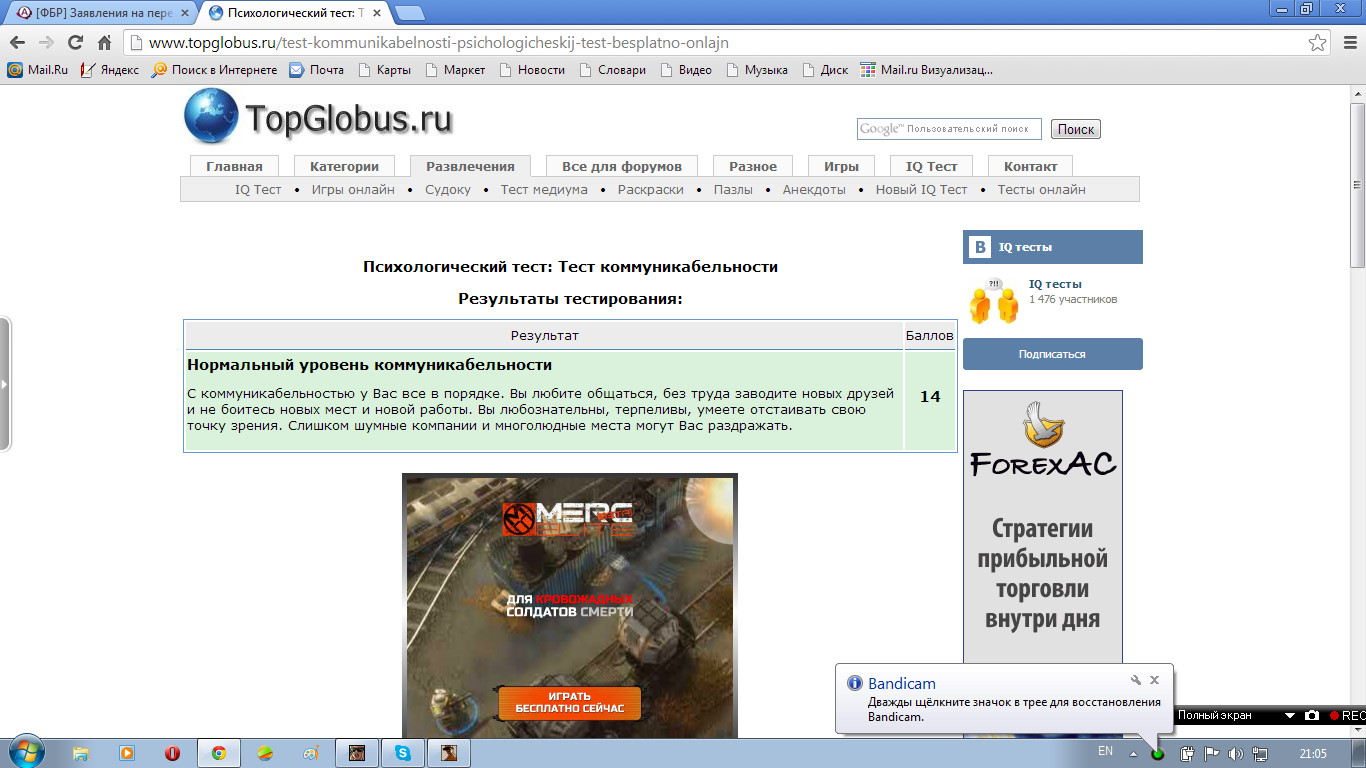Image resolution: width=1366 pixels, height=768 pixels.
Task: Open Bandicam notification settings wrench
Action: [1136, 680]
